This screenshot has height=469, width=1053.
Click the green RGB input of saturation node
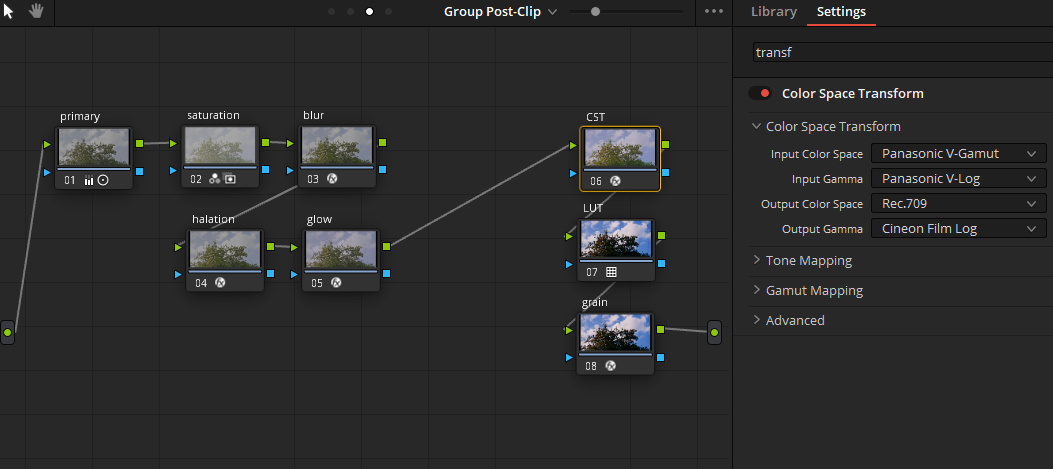coord(173,143)
